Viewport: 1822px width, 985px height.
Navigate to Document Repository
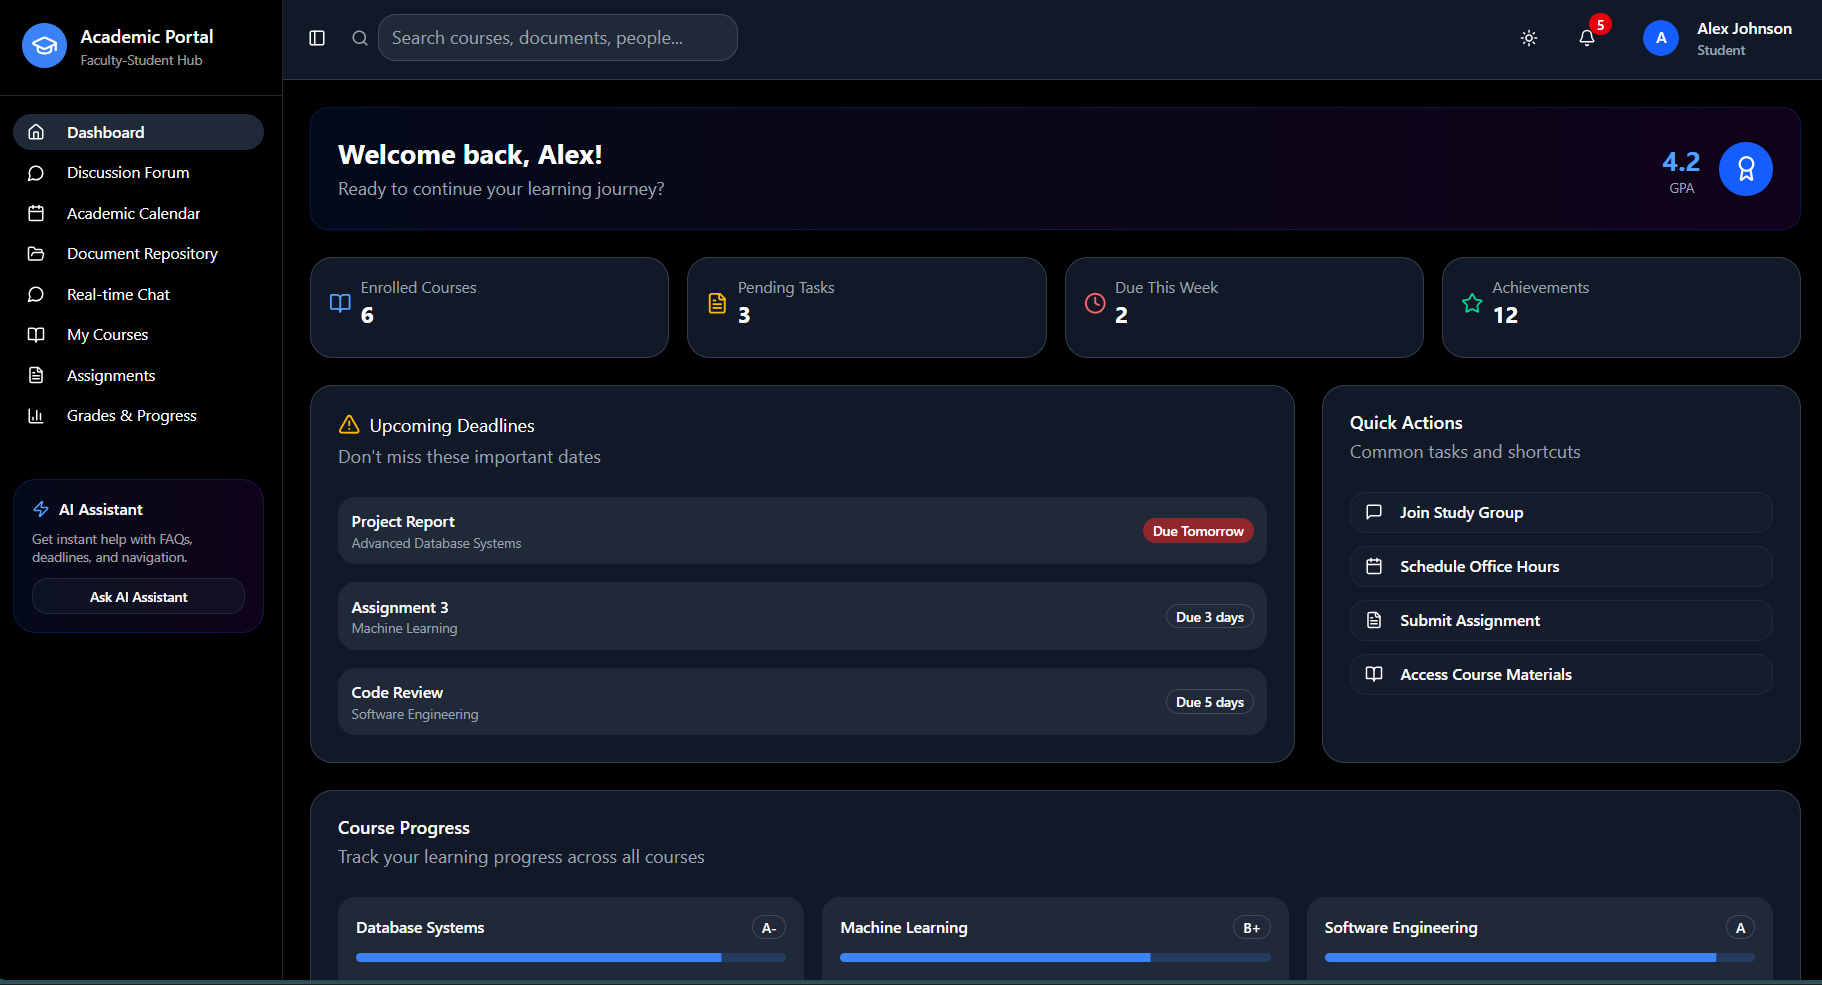coord(138,254)
